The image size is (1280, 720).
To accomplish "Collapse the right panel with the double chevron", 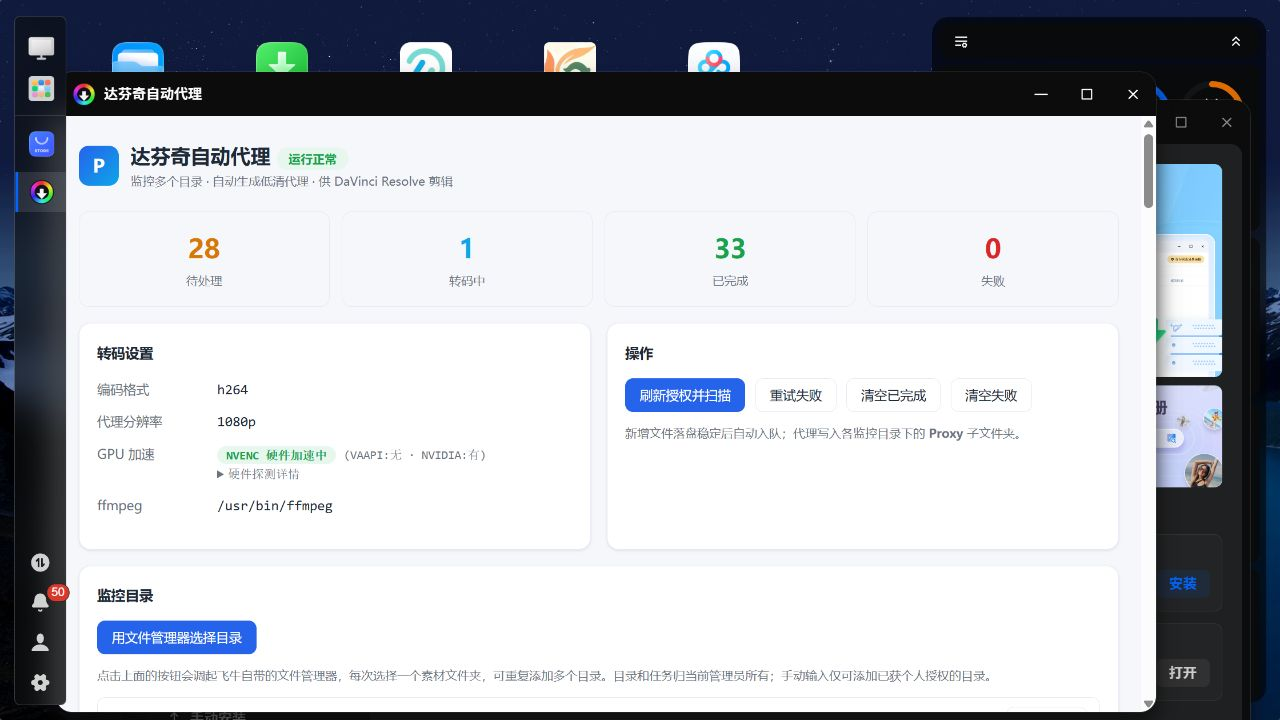I will (1236, 42).
